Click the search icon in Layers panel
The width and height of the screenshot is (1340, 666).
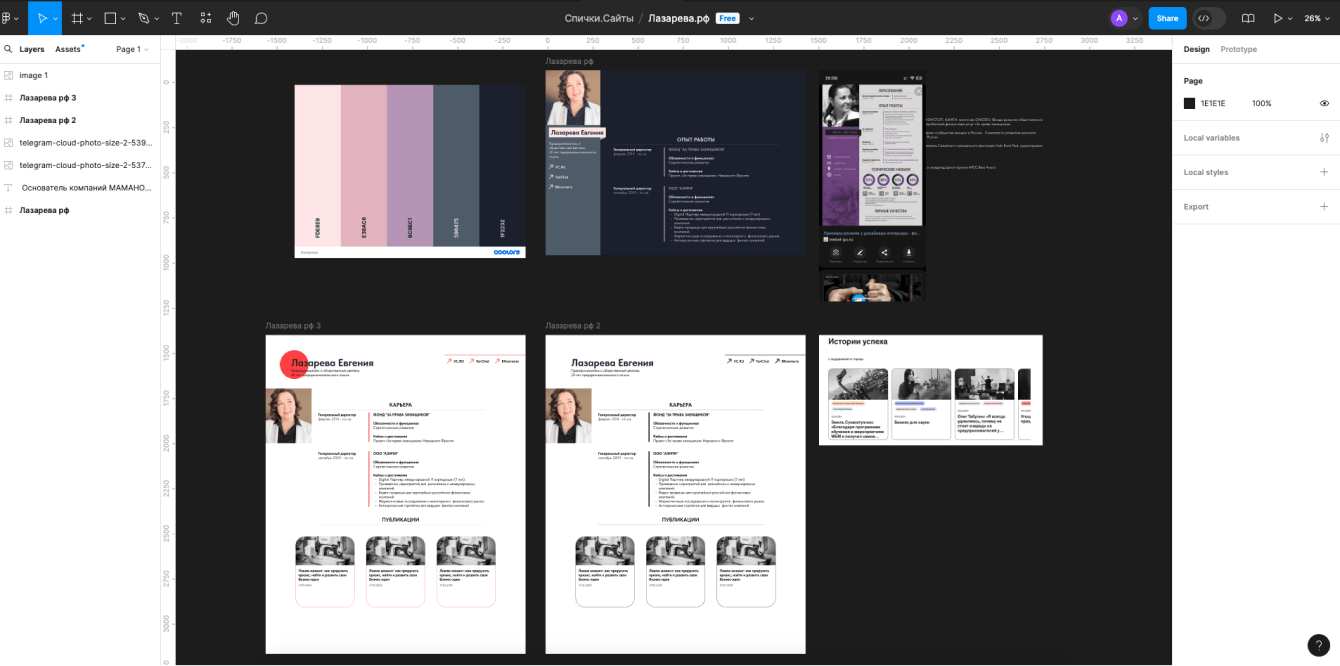(8, 49)
